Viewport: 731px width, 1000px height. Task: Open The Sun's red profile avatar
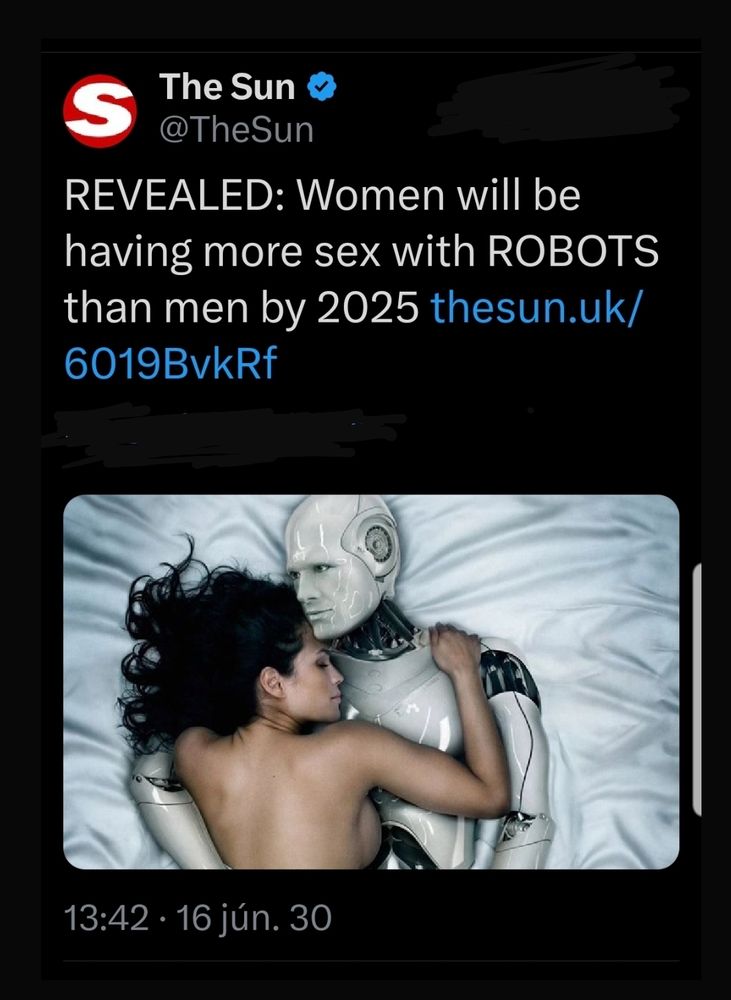[101, 111]
